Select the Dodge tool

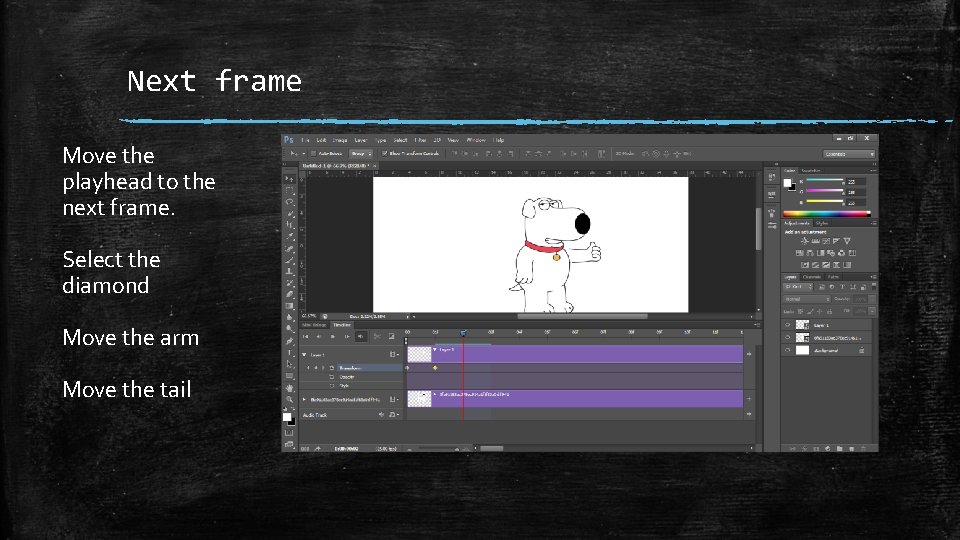click(x=290, y=329)
